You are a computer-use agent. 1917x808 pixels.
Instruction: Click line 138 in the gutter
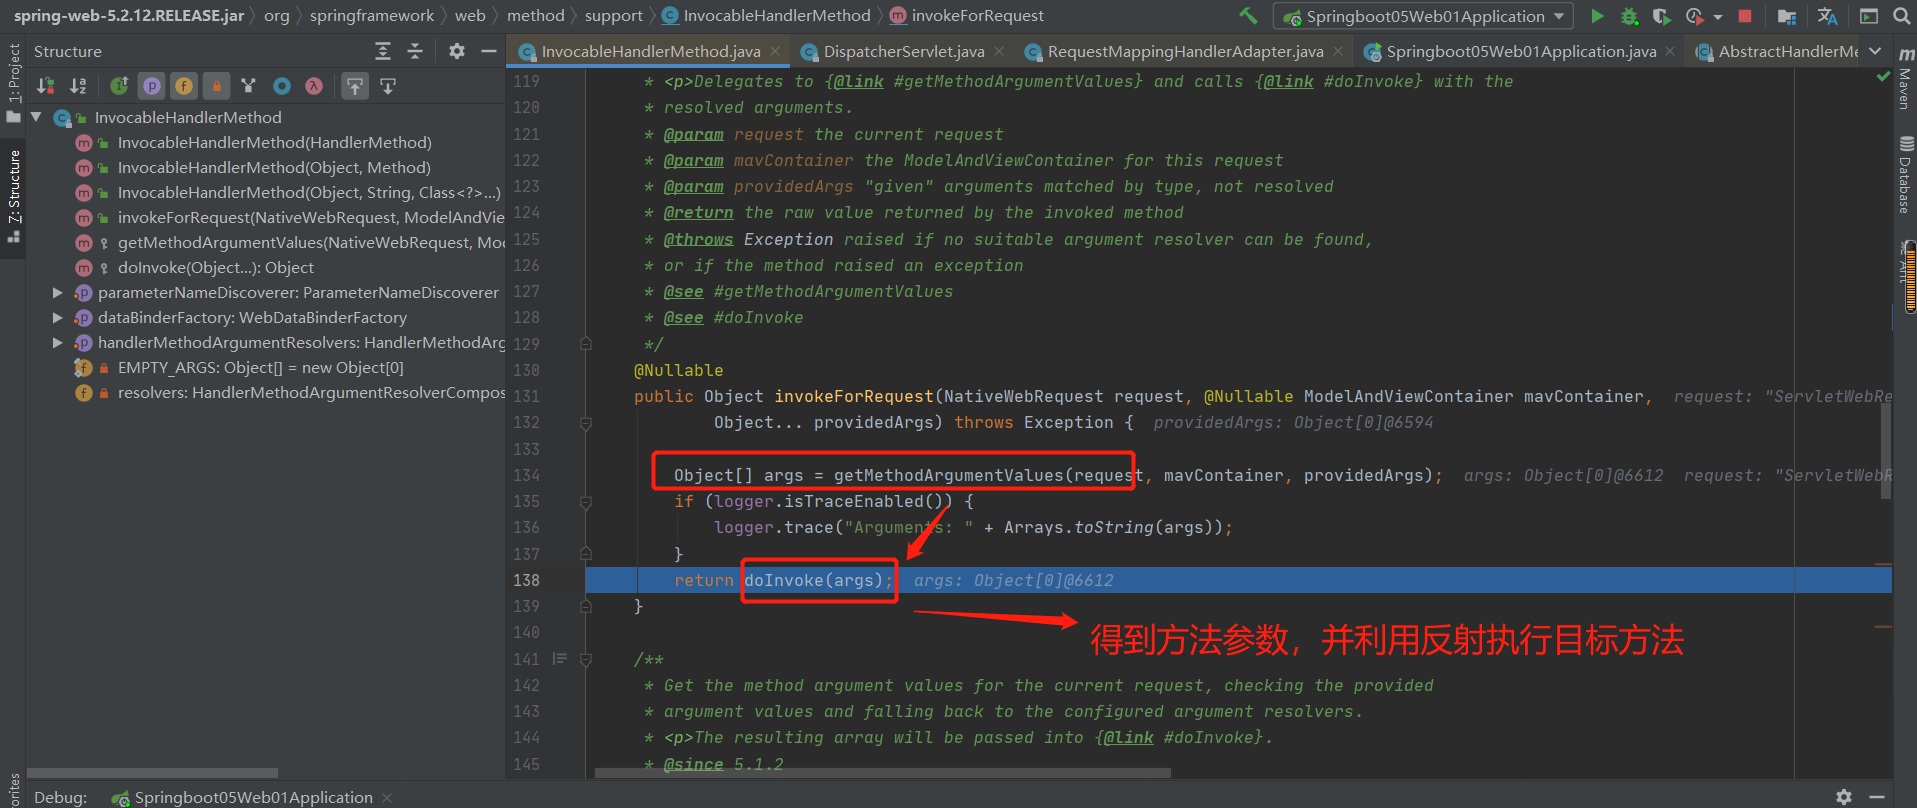[527, 580]
